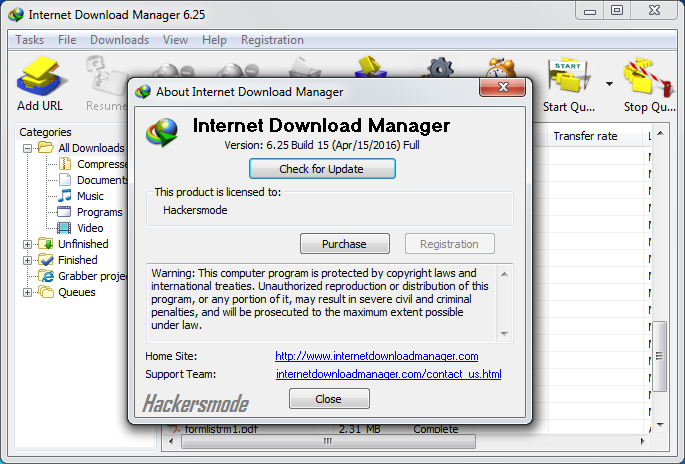Click the download list vertical scrollbar thumb

tap(659, 356)
